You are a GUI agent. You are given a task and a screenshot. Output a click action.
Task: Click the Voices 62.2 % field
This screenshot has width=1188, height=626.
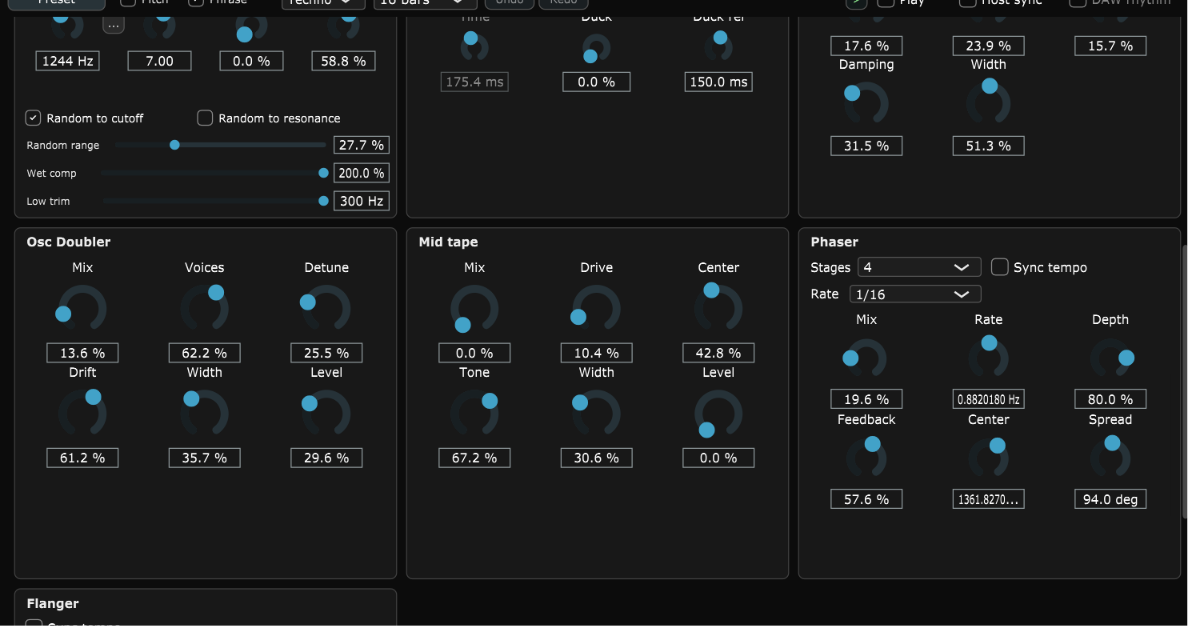point(205,352)
